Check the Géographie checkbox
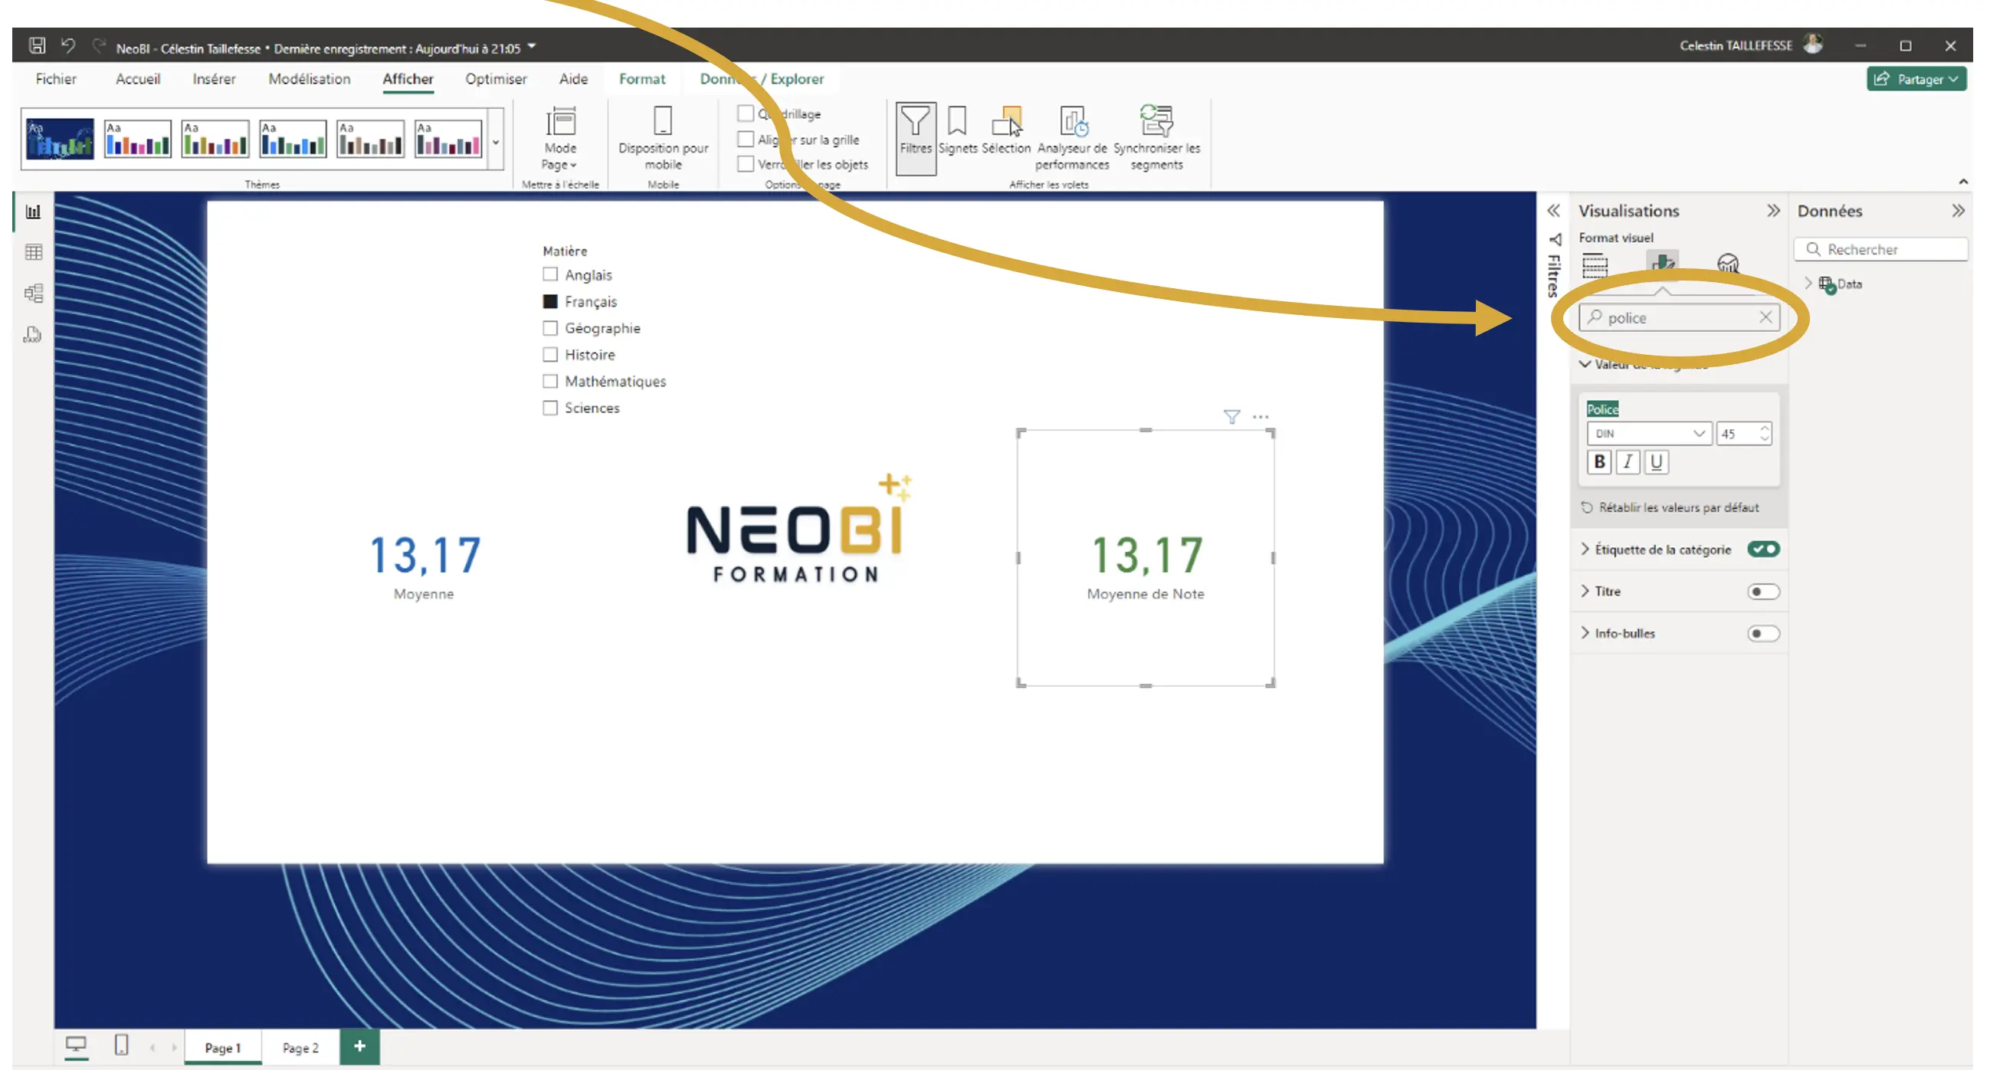Image resolution: width=2000 pixels, height=1070 pixels. tap(550, 328)
